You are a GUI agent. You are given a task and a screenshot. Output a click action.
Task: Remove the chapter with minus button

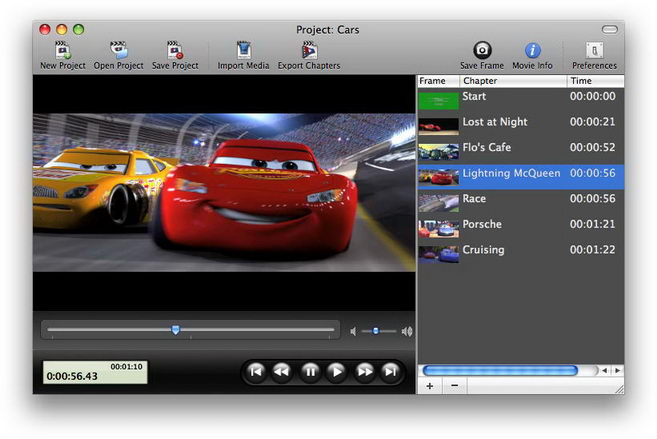[453, 385]
